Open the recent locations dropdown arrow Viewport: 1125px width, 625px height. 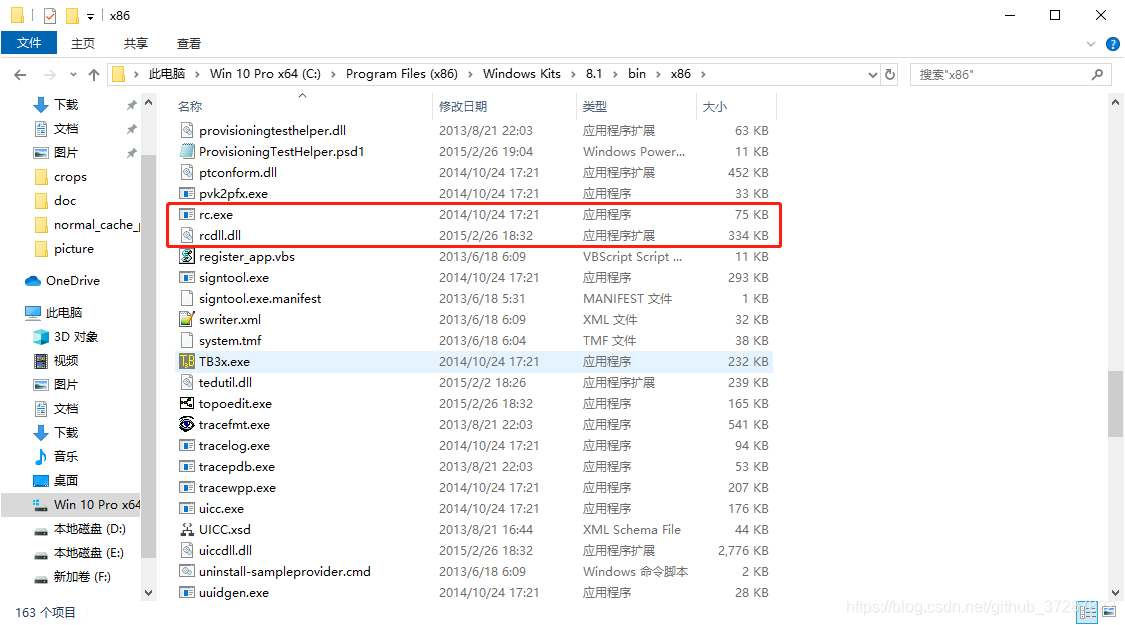[x=73, y=75]
